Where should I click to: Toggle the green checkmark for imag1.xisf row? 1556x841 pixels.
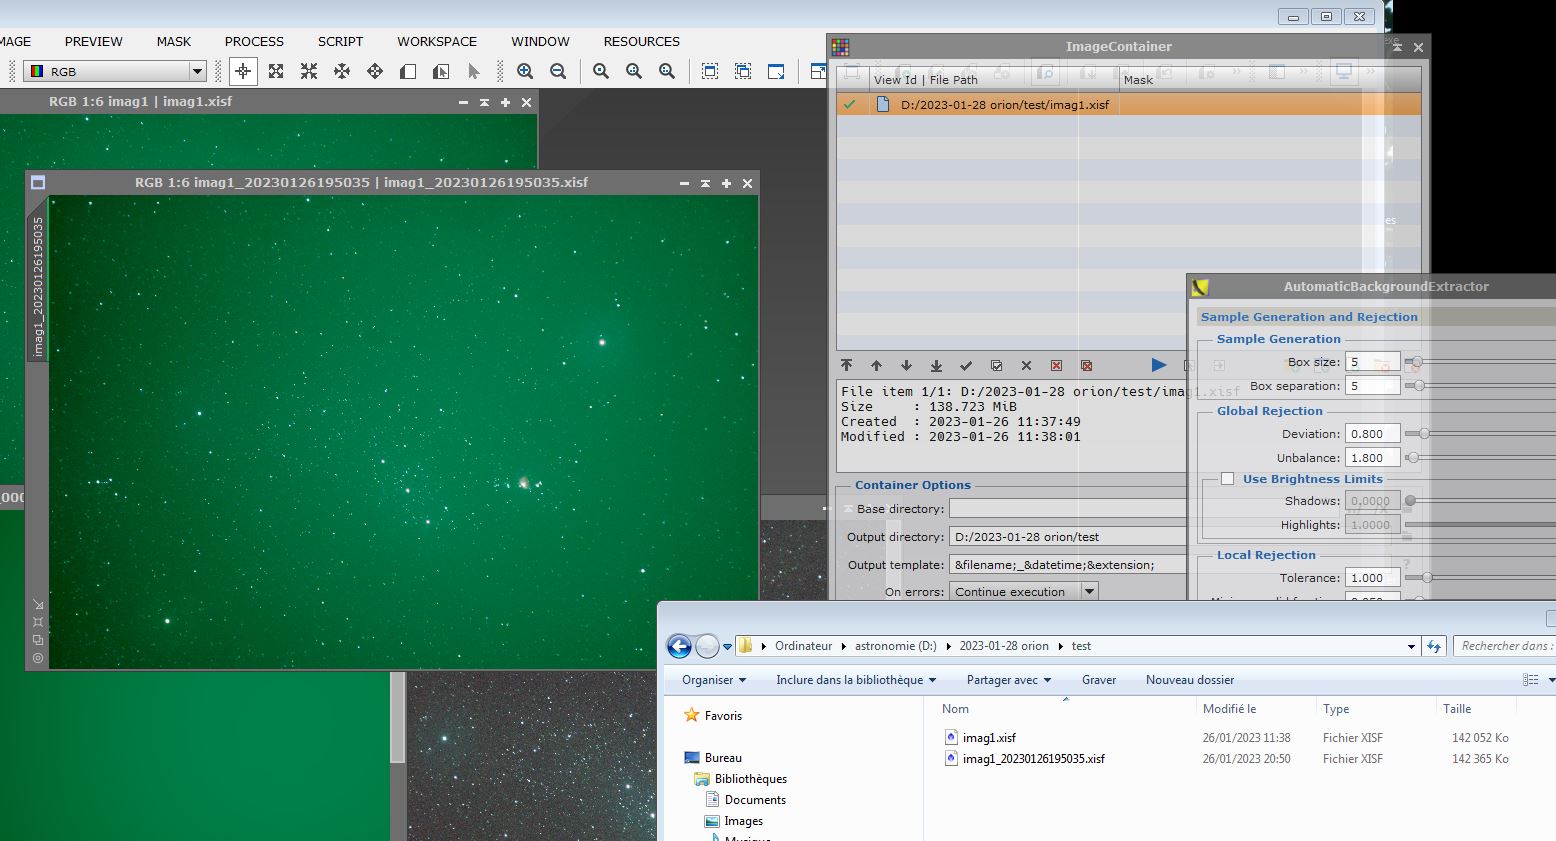tap(850, 104)
